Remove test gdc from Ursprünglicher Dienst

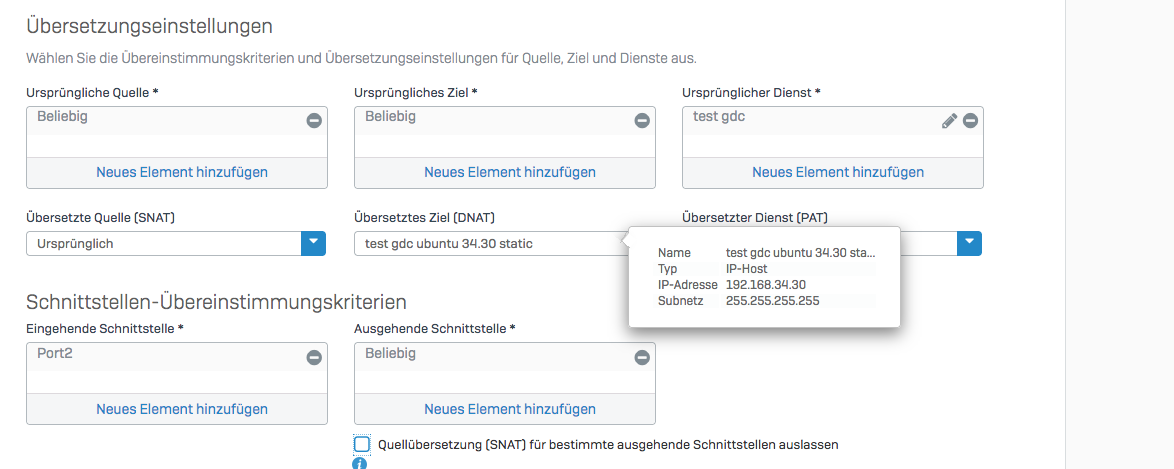pyautogui.click(x=970, y=121)
